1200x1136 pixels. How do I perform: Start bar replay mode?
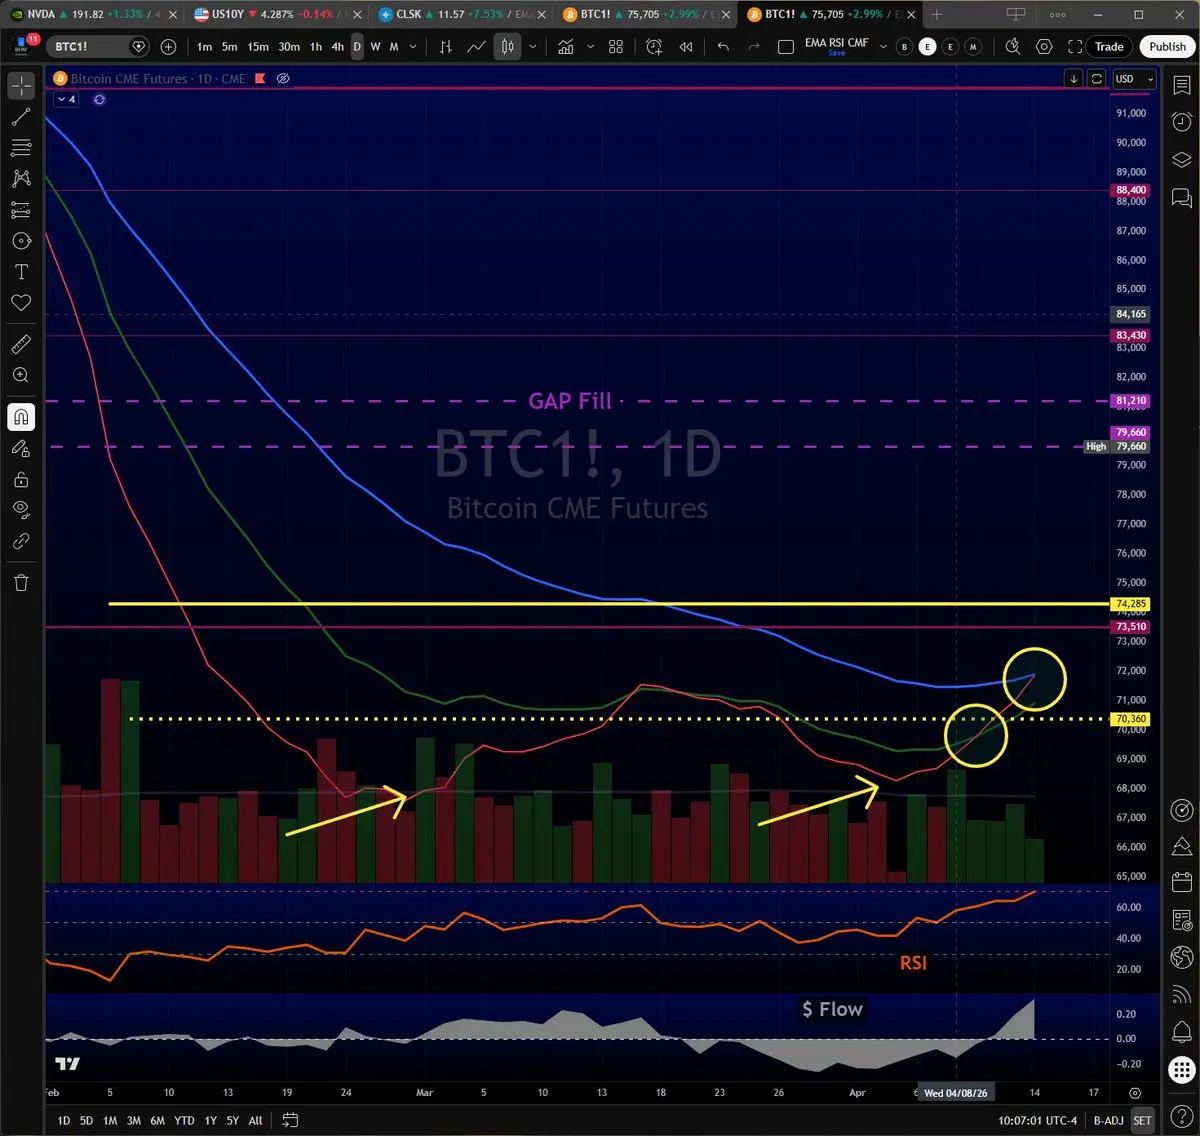pos(686,47)
